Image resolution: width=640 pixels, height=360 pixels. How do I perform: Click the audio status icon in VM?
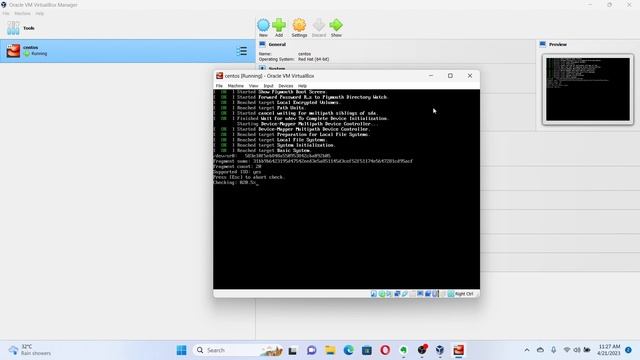389,294
